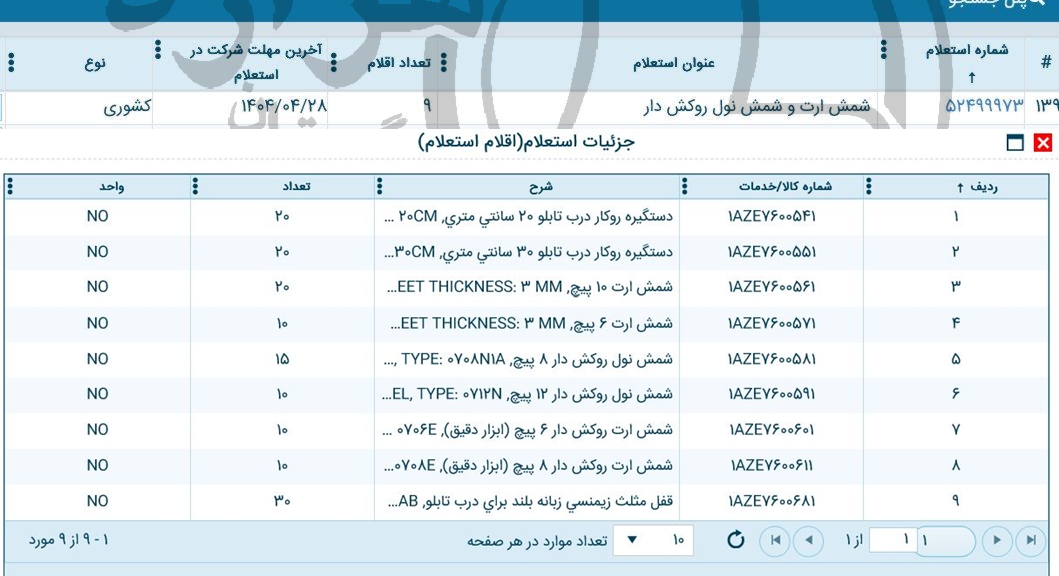The height and width of the screenshot is (576, 1059).
Task: Open column options for واحد column
Action: click(x=10, y=188)
